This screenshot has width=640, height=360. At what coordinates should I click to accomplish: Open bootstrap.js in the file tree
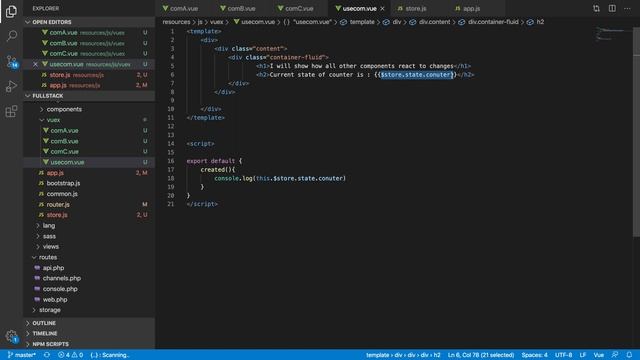89,184
